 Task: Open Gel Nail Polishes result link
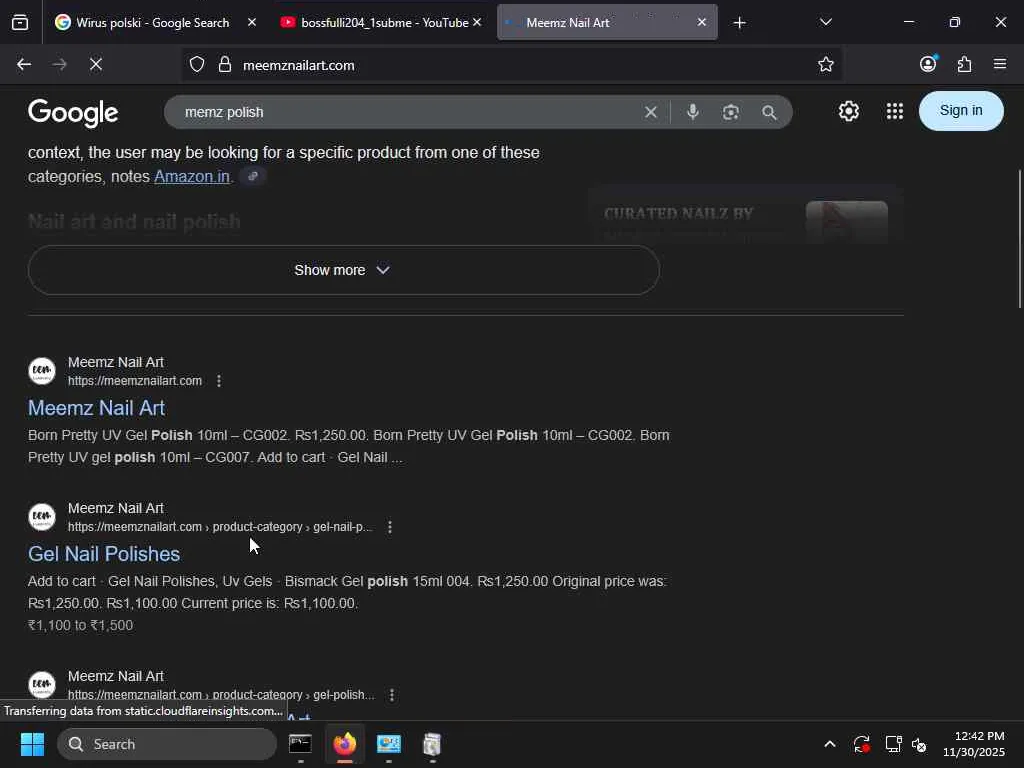click(x=104, y=554)
